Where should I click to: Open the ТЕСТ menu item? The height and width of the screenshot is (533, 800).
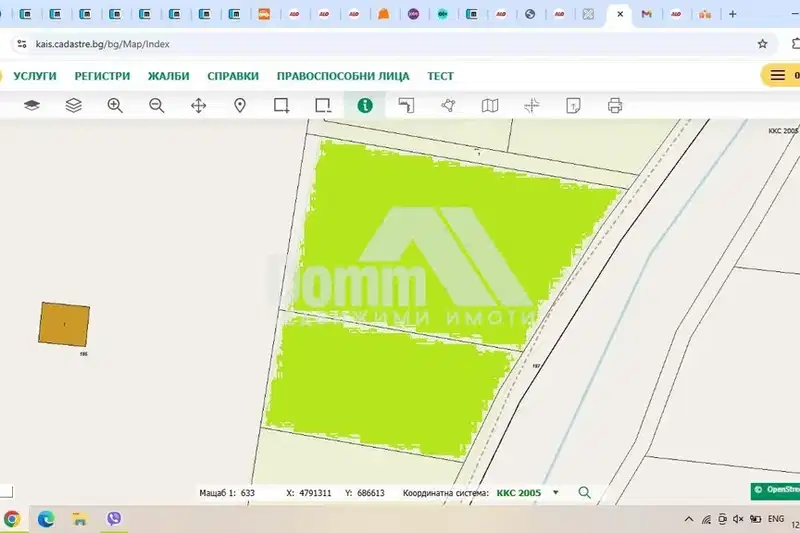(440, 76)
